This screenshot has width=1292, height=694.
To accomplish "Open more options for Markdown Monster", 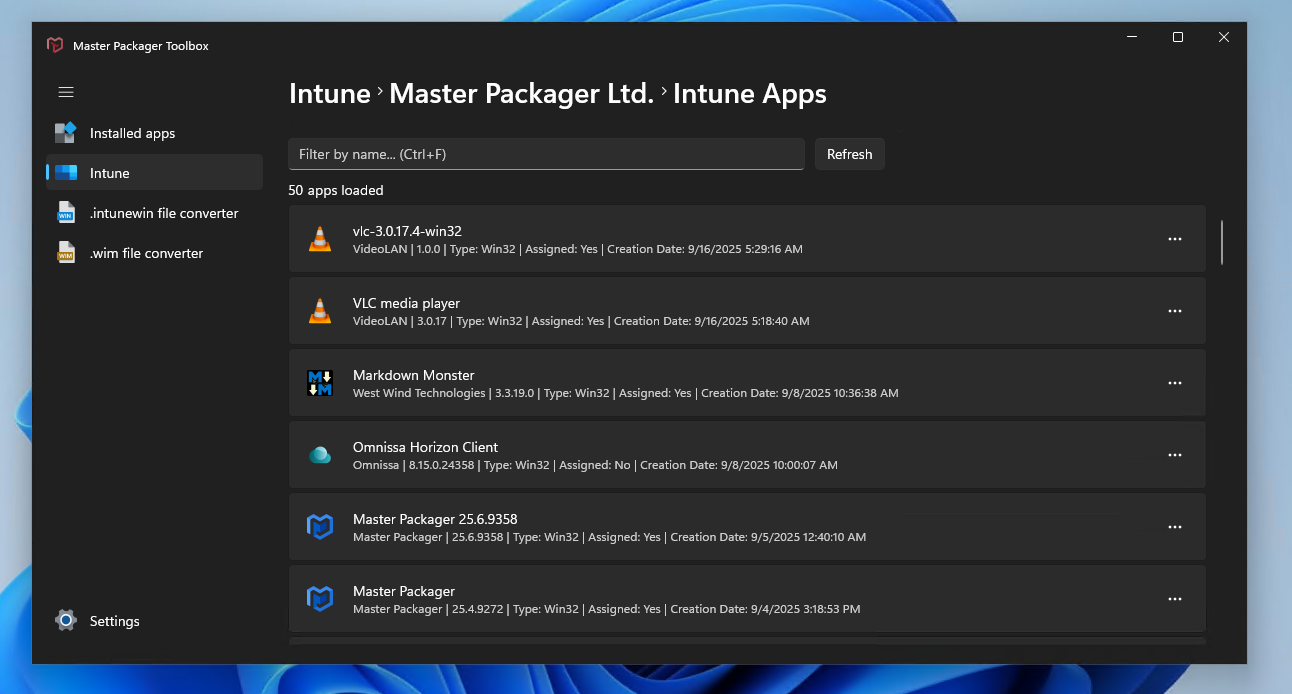I will [1175, 383].
